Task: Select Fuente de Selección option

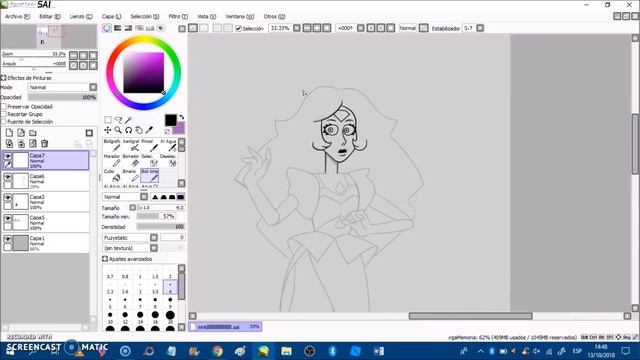Action: click(x=4, y=122)
